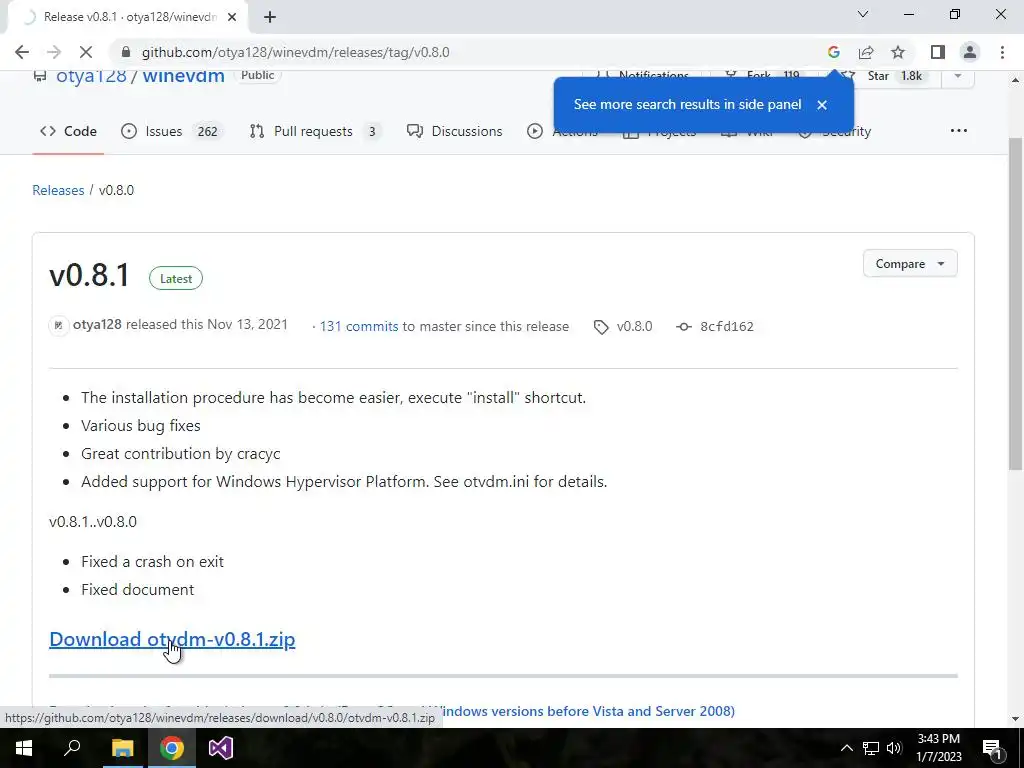Image resolution: width=1024 pixels, height=768 pixels.
Task: Open Windows taskbar search
Action: point(72,748)
